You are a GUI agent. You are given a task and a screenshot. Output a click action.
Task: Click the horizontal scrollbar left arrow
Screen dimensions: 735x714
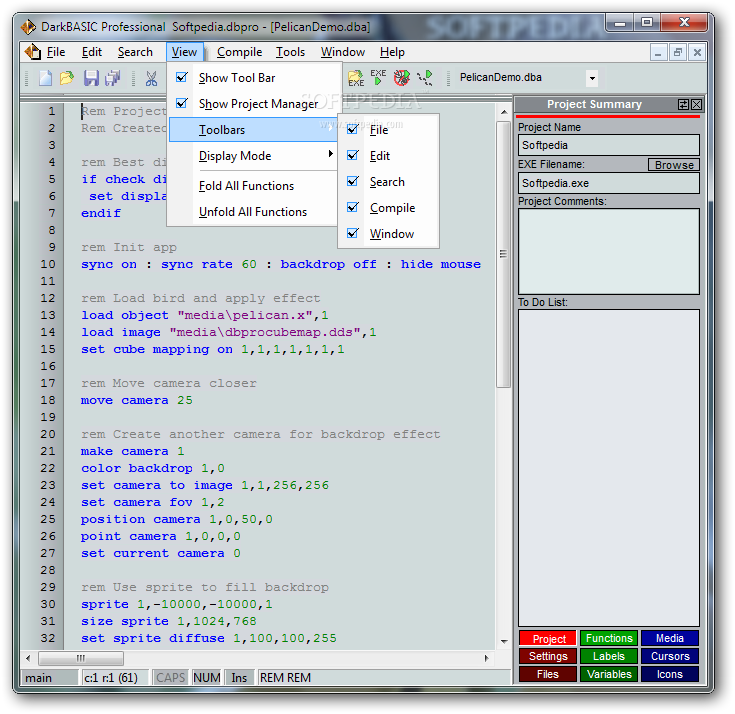click(28, 658)
